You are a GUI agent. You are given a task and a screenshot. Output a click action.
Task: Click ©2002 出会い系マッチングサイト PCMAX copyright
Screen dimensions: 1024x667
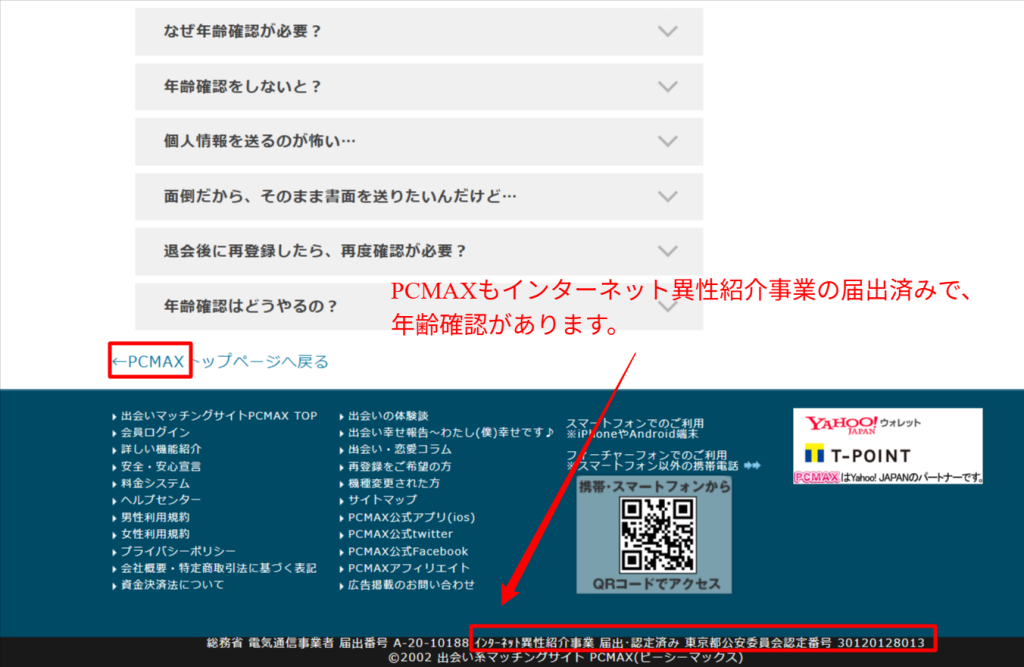566,658
